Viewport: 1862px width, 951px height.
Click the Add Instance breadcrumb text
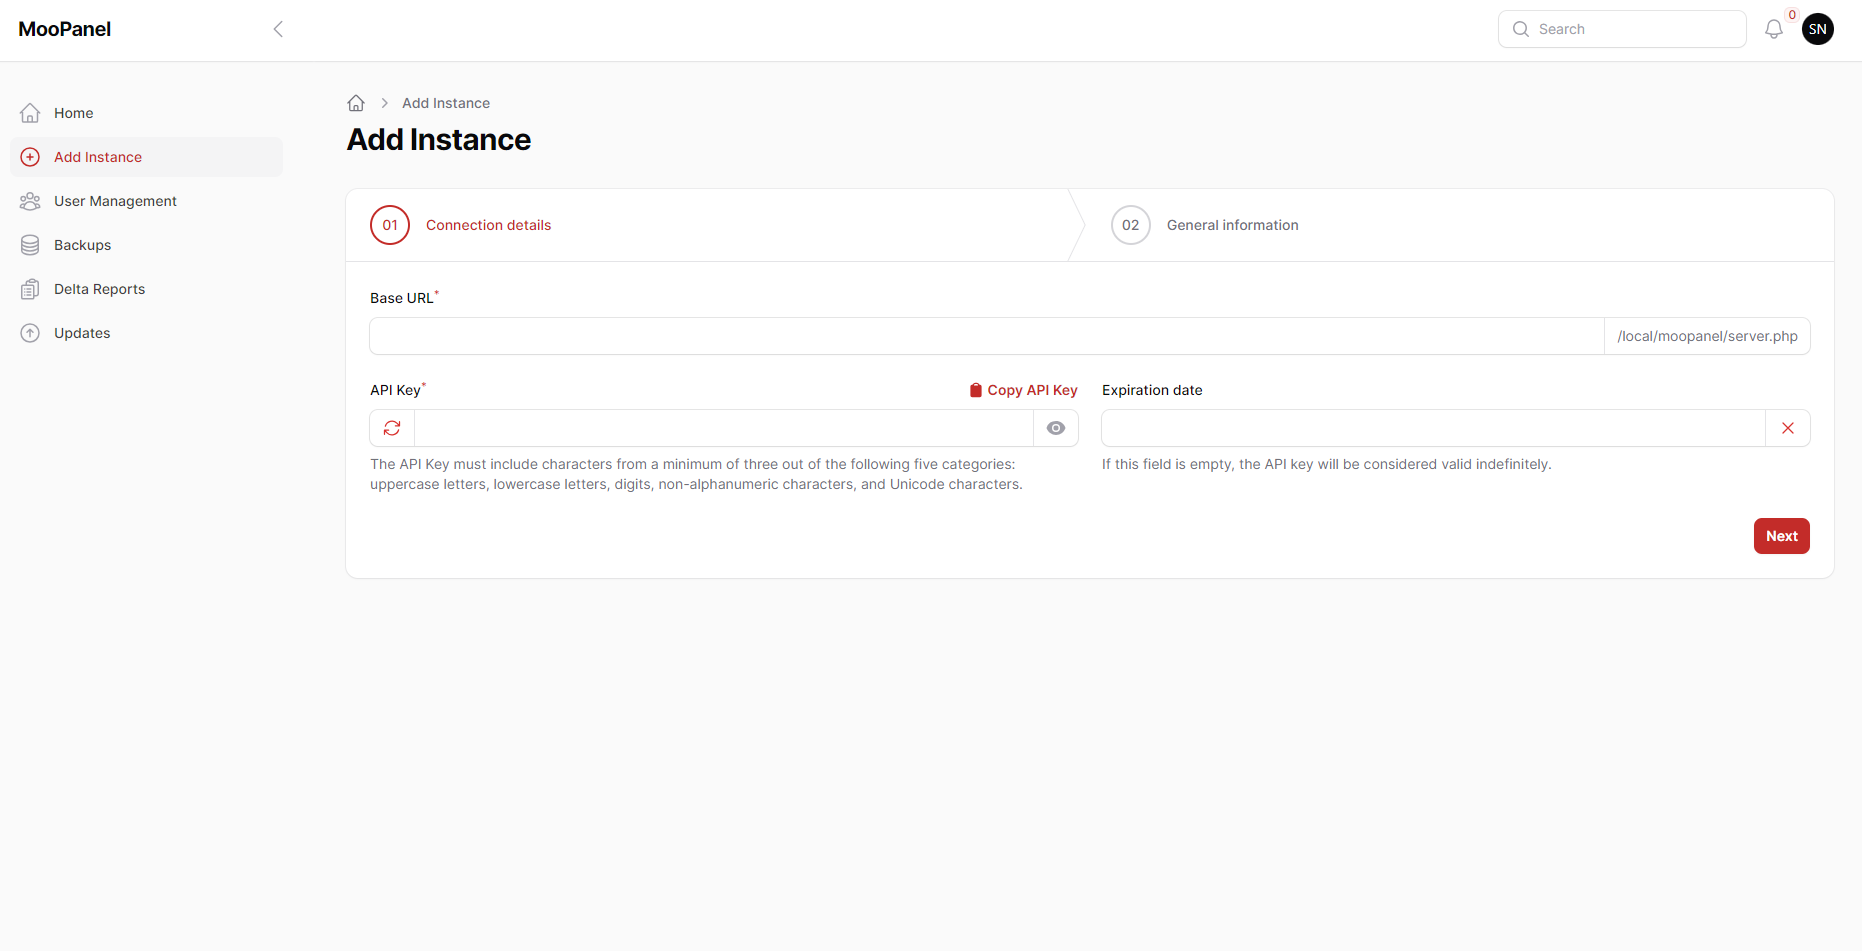tap(446, 103)
